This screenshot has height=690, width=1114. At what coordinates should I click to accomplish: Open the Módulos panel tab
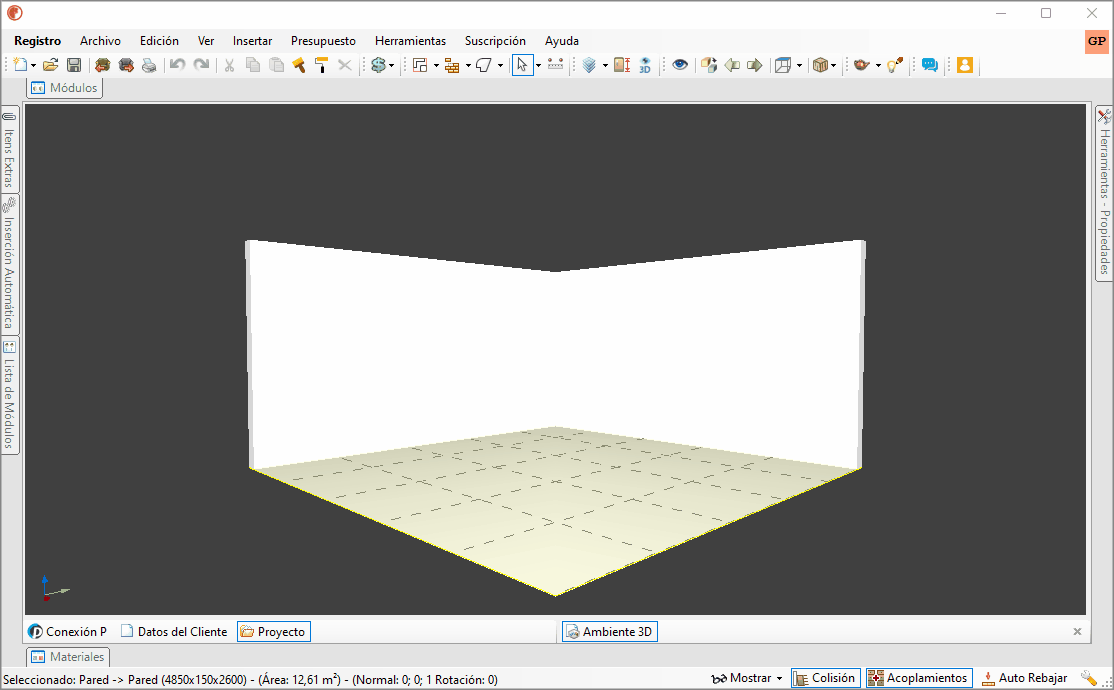[65, 88]
